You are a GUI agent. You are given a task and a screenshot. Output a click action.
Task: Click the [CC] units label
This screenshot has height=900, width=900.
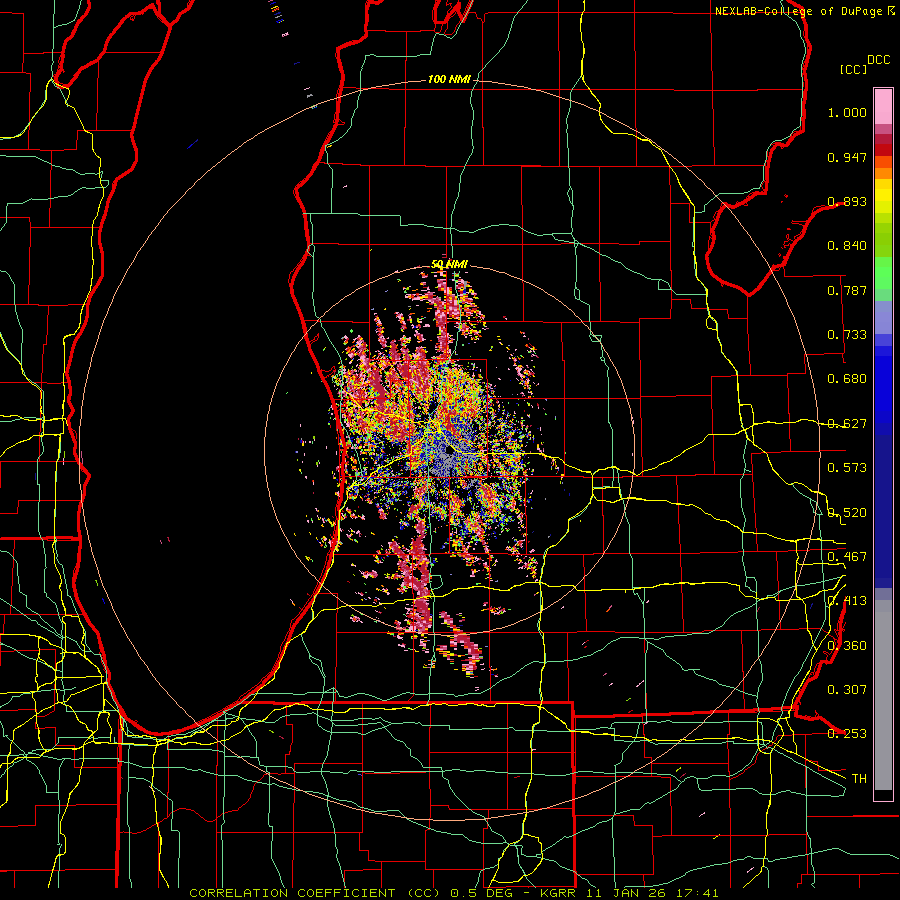pos(854,69)
